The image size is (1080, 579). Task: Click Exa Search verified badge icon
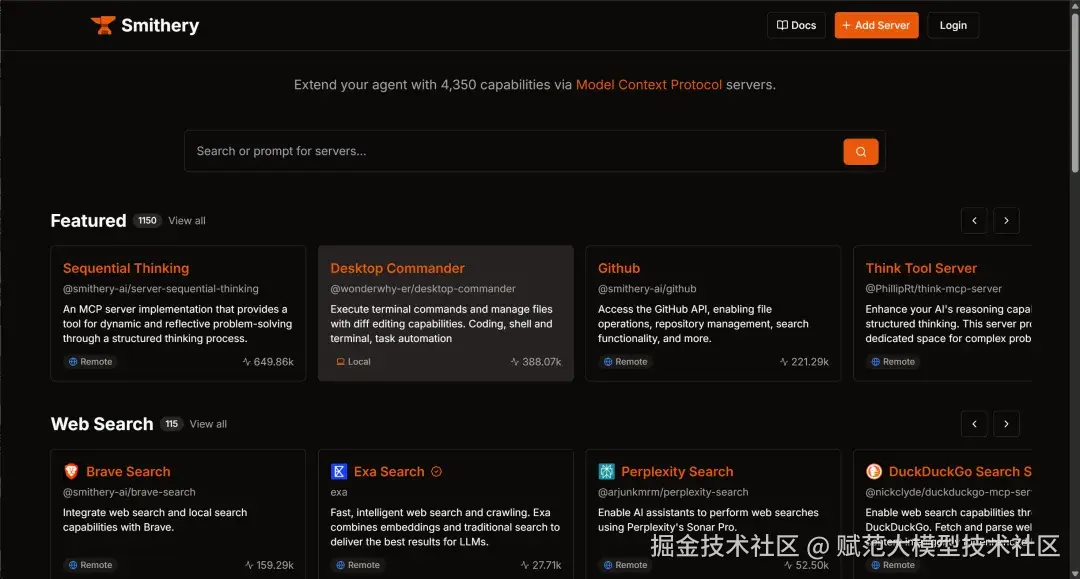point(436,472)
